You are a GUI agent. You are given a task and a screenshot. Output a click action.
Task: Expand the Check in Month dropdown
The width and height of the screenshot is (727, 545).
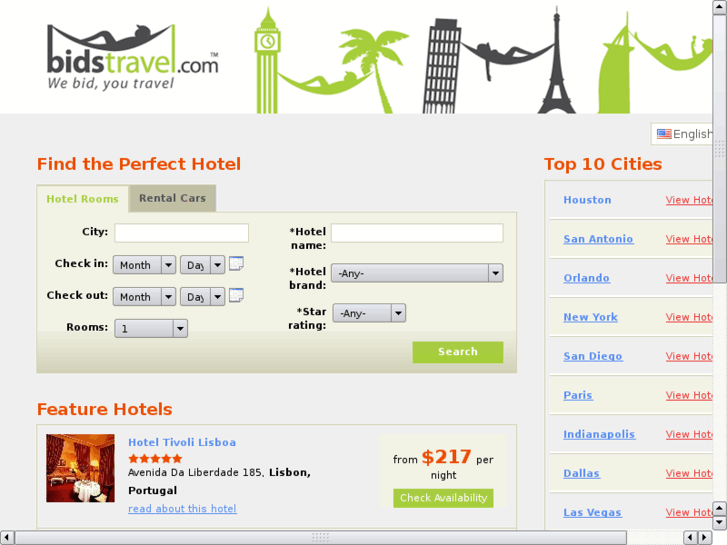click(144, 265)
